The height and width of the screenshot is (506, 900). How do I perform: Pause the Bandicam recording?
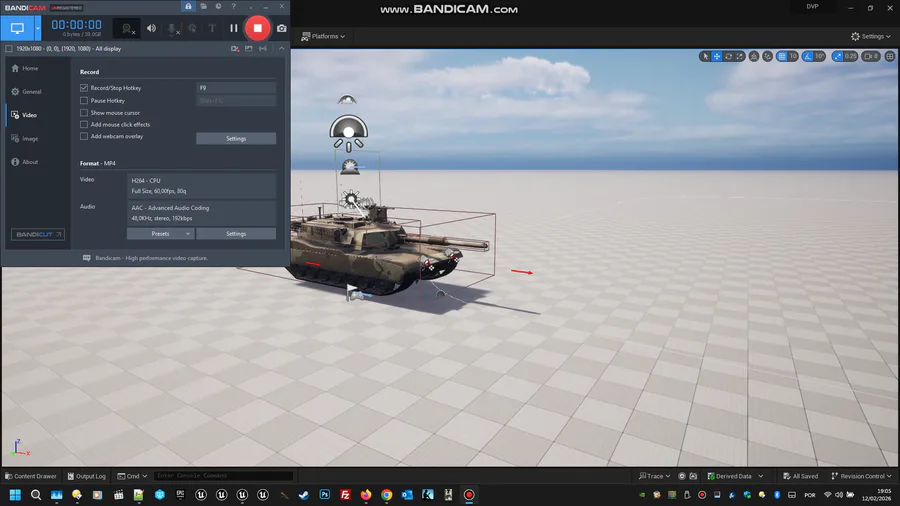(x=234, y=28)
